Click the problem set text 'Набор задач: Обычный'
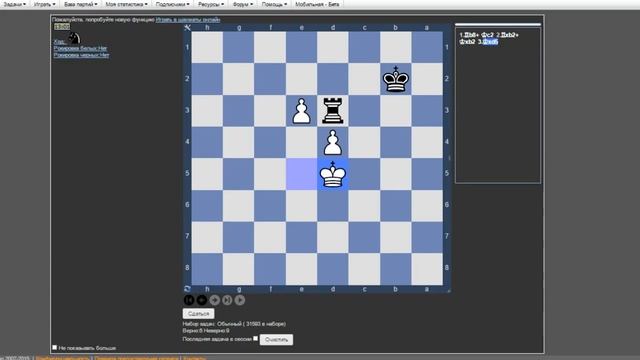The image size is (640, 360). [212, 324]
